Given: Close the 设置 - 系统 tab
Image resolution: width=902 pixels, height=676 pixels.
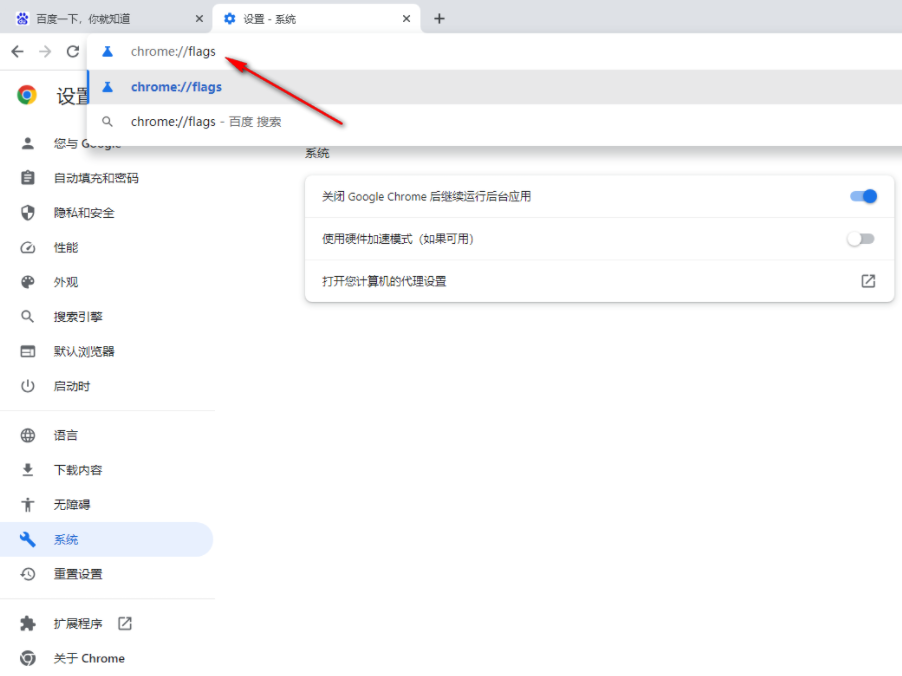Looking at the screenshot, I should coord(406,19).
